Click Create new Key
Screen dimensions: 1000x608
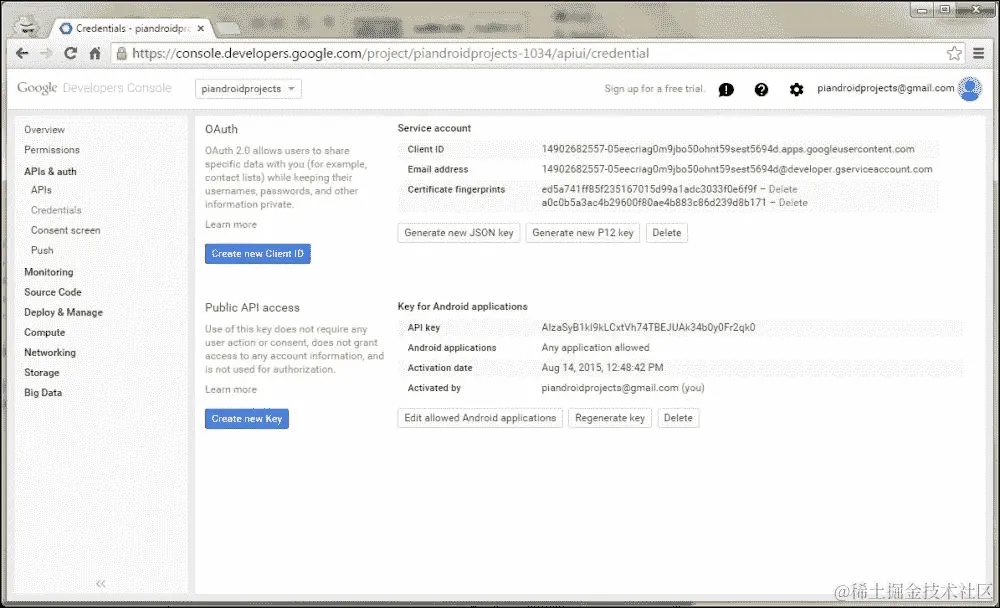247,419
